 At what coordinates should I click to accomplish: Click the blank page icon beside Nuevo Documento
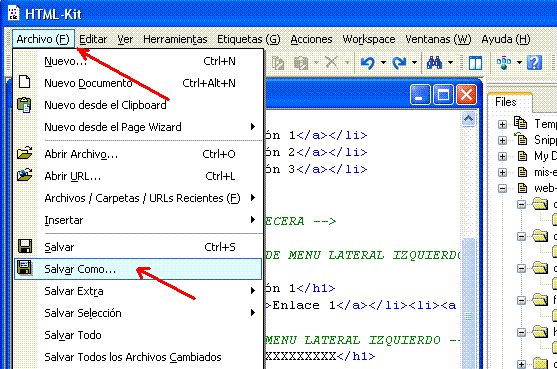tap(24, 82)
